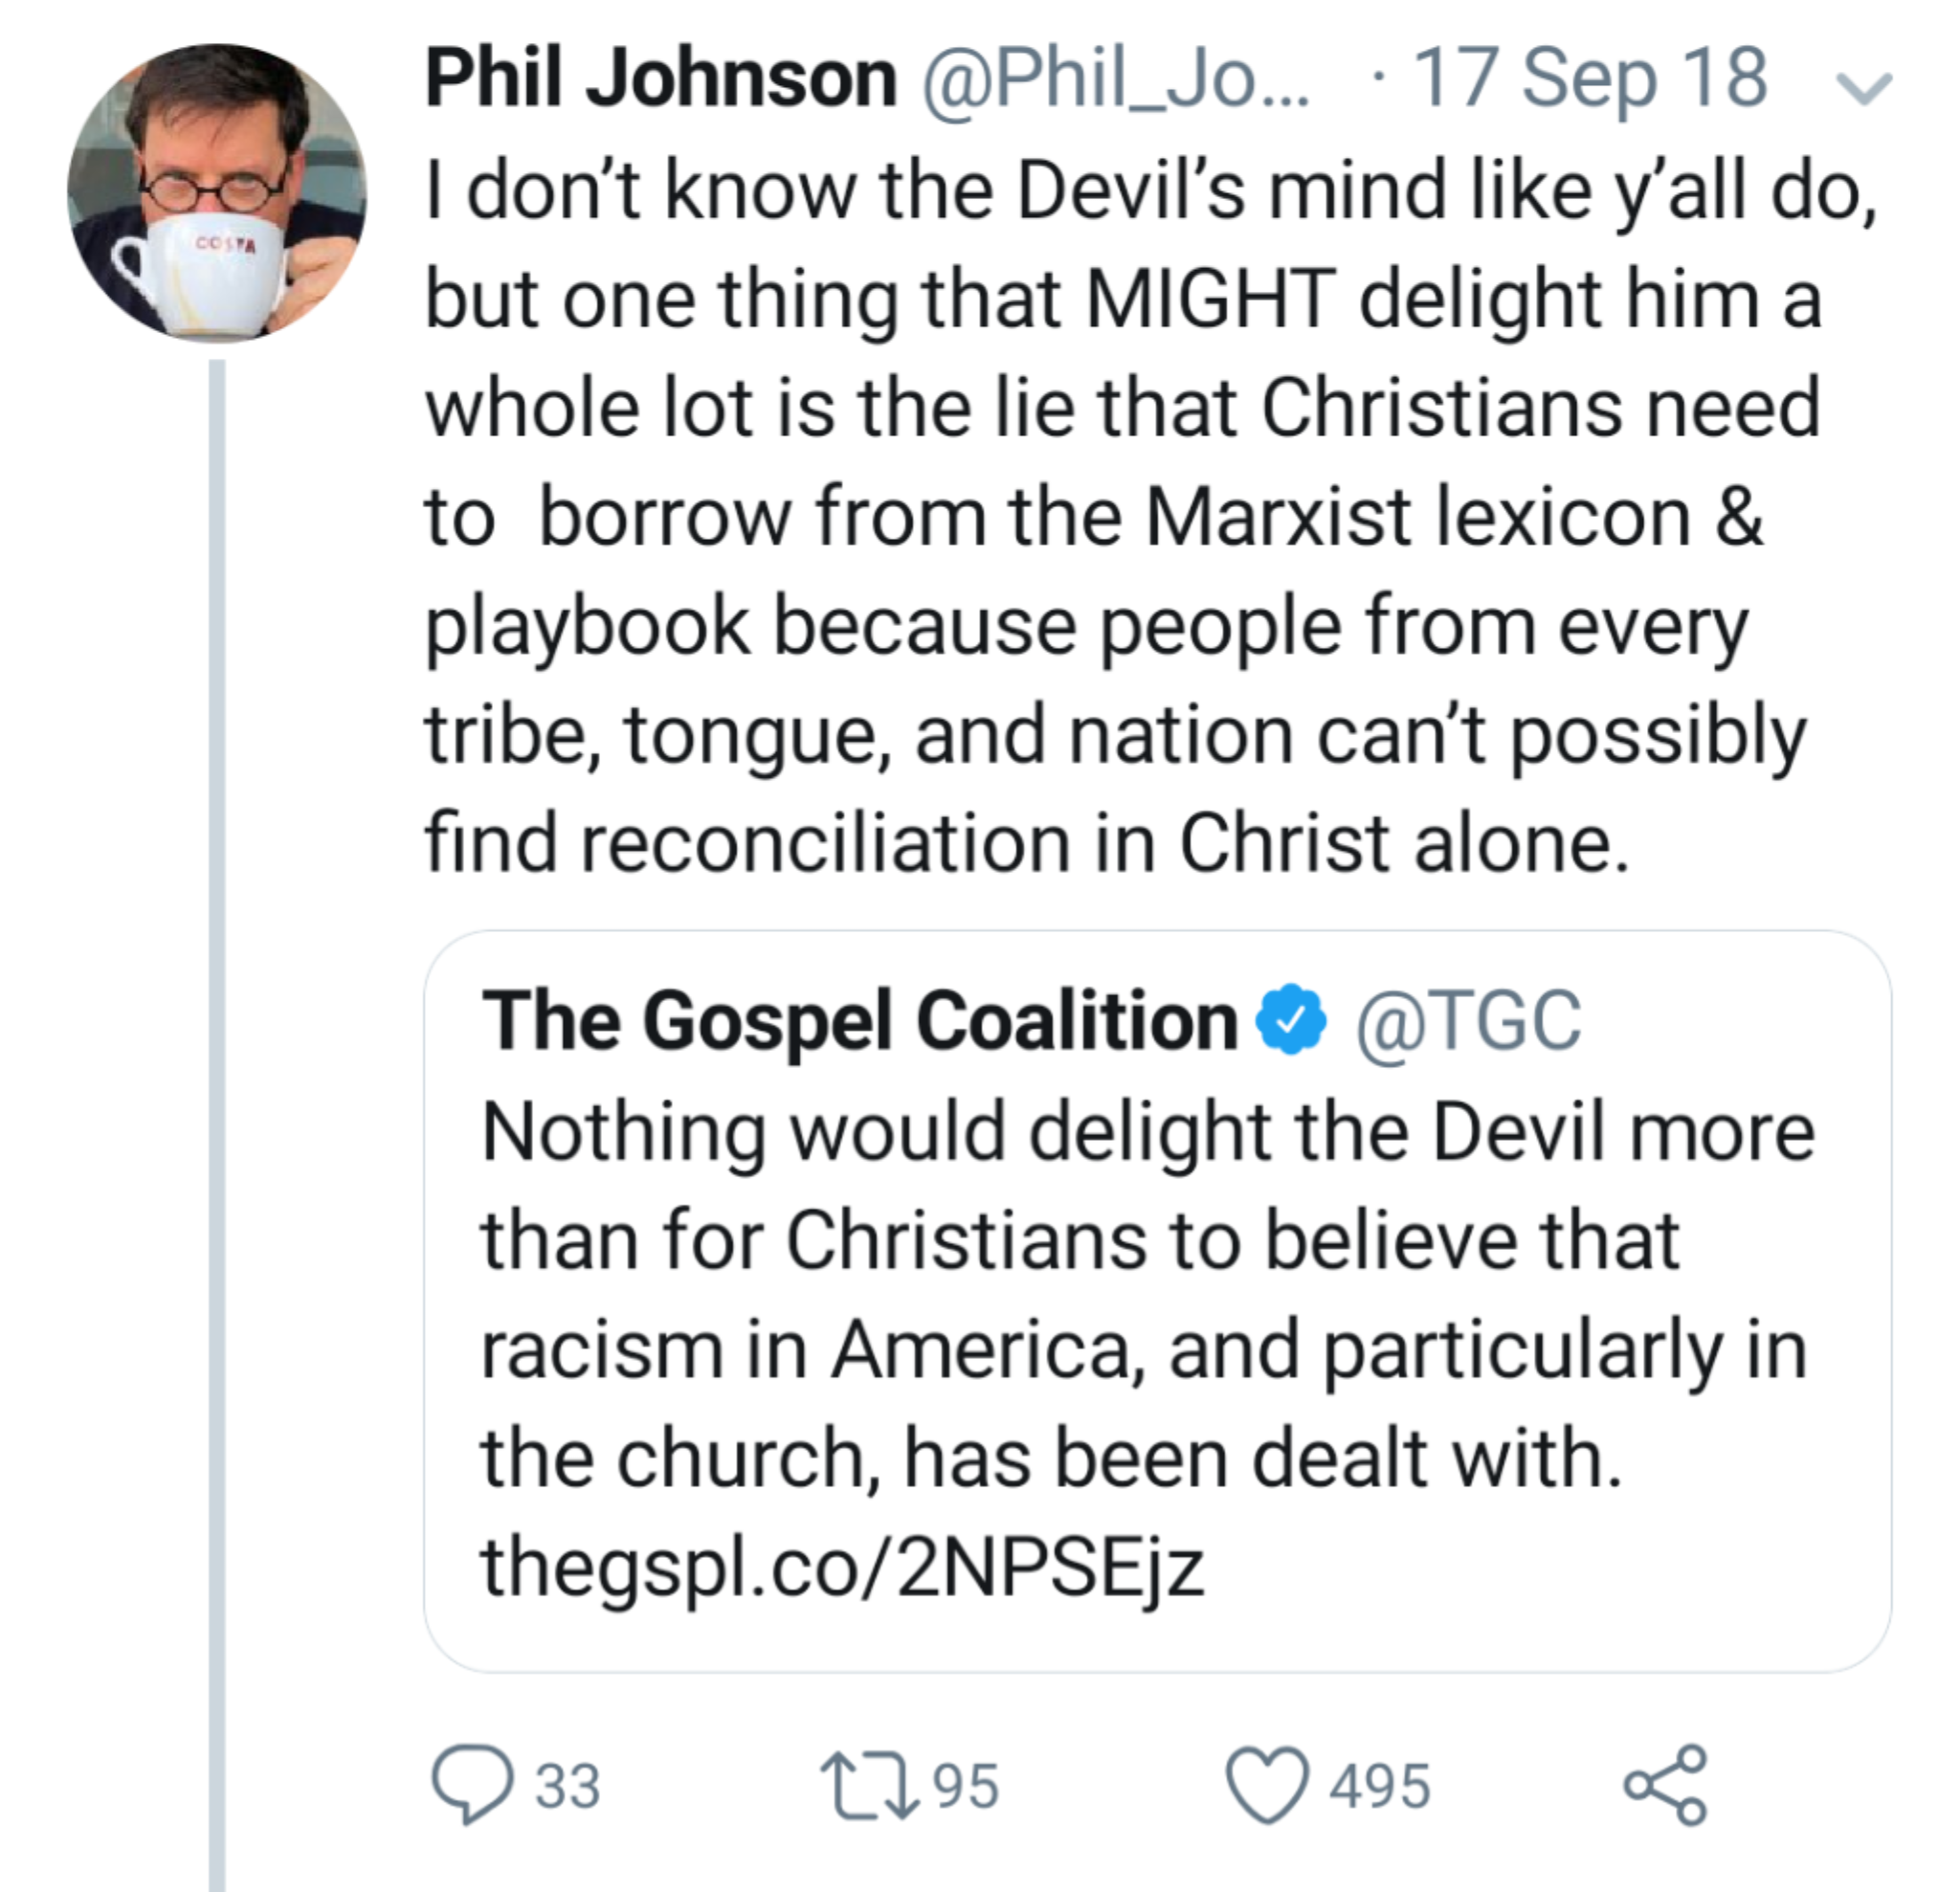Click the 17 Sep 18 timestamp
Screen dimensions: 1960x1892
1590,80
